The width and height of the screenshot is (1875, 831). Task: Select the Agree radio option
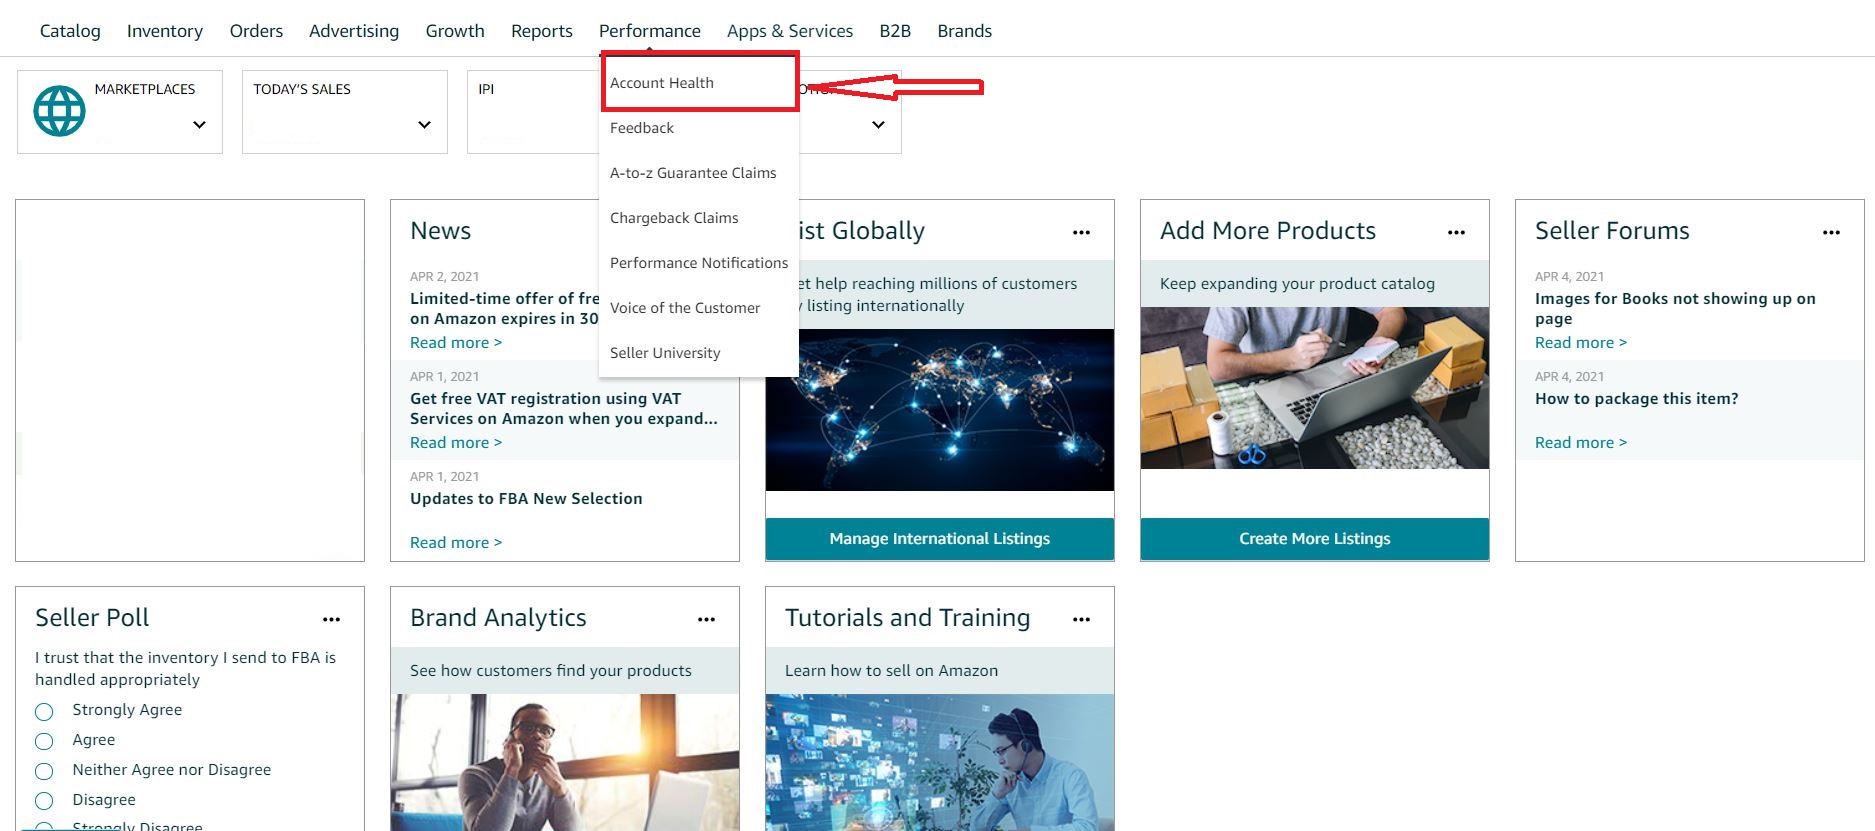[44, 741]
